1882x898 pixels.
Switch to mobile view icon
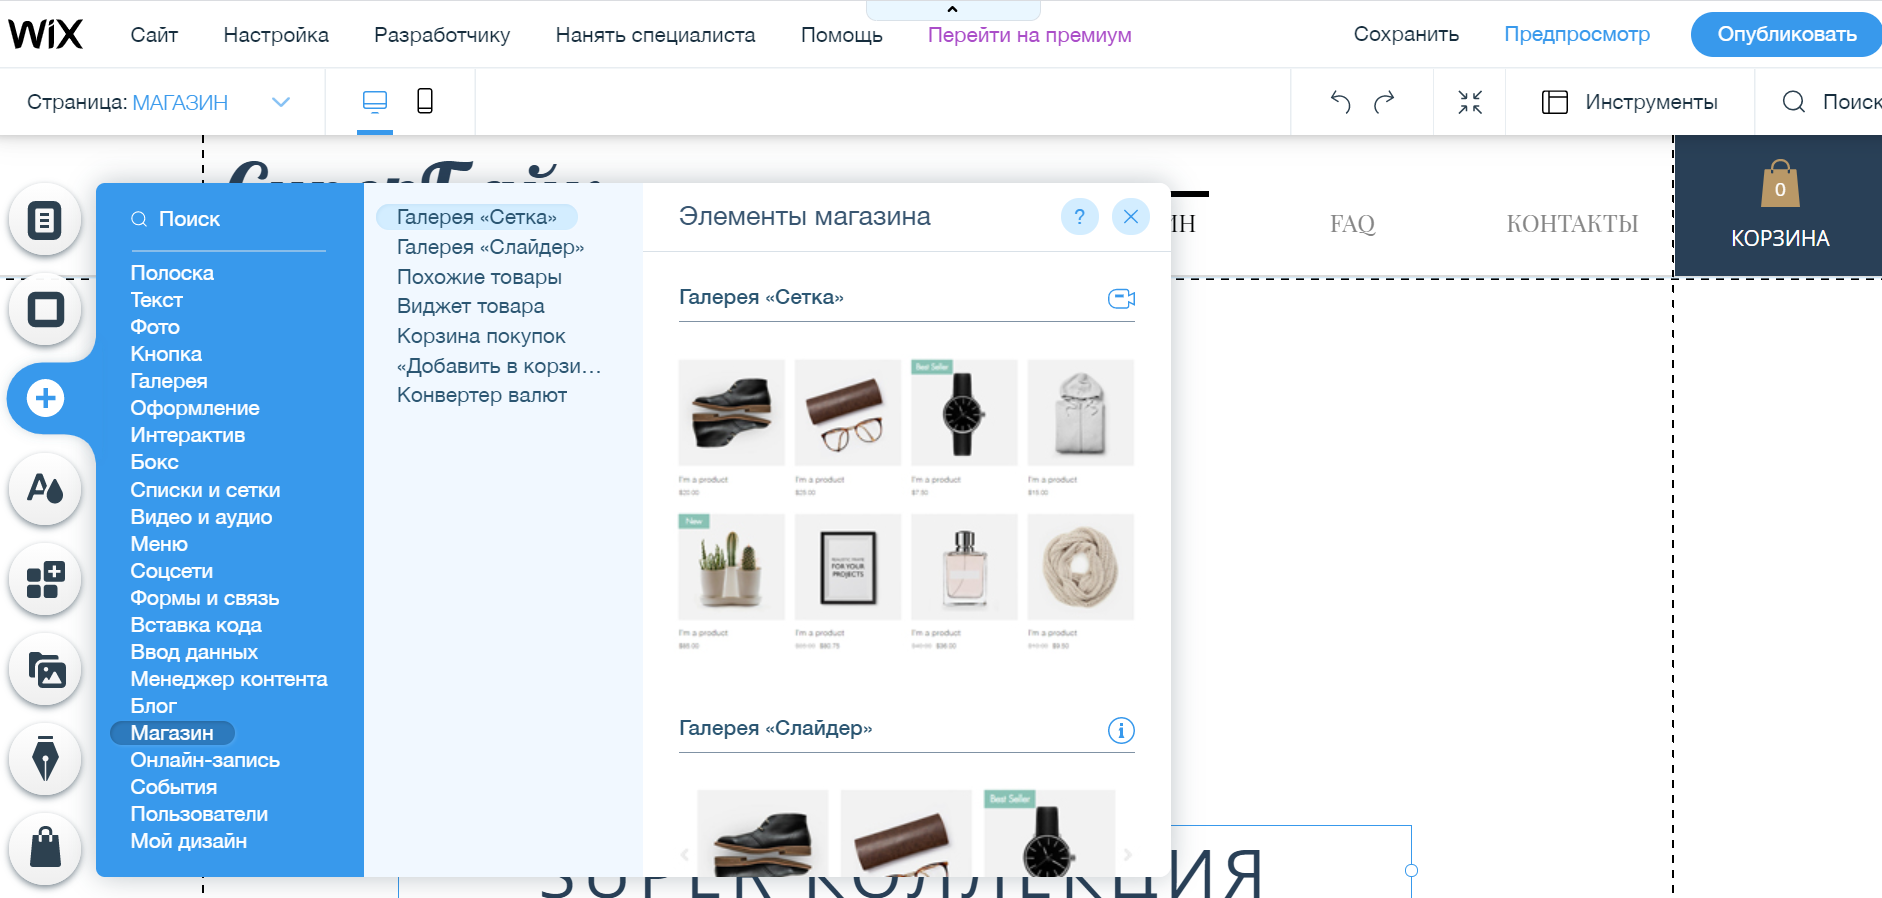(425, 101)
